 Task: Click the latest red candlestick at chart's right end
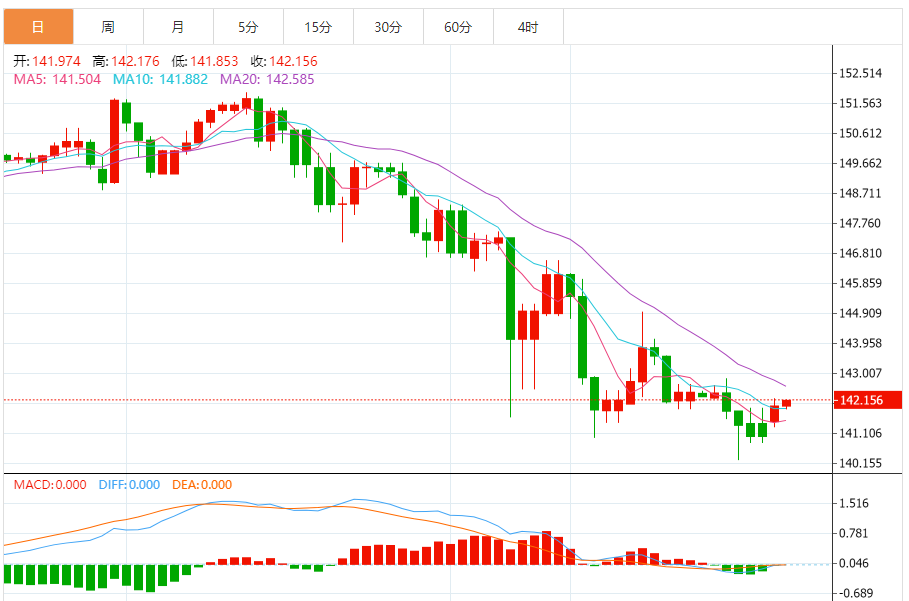pos(786,403)
